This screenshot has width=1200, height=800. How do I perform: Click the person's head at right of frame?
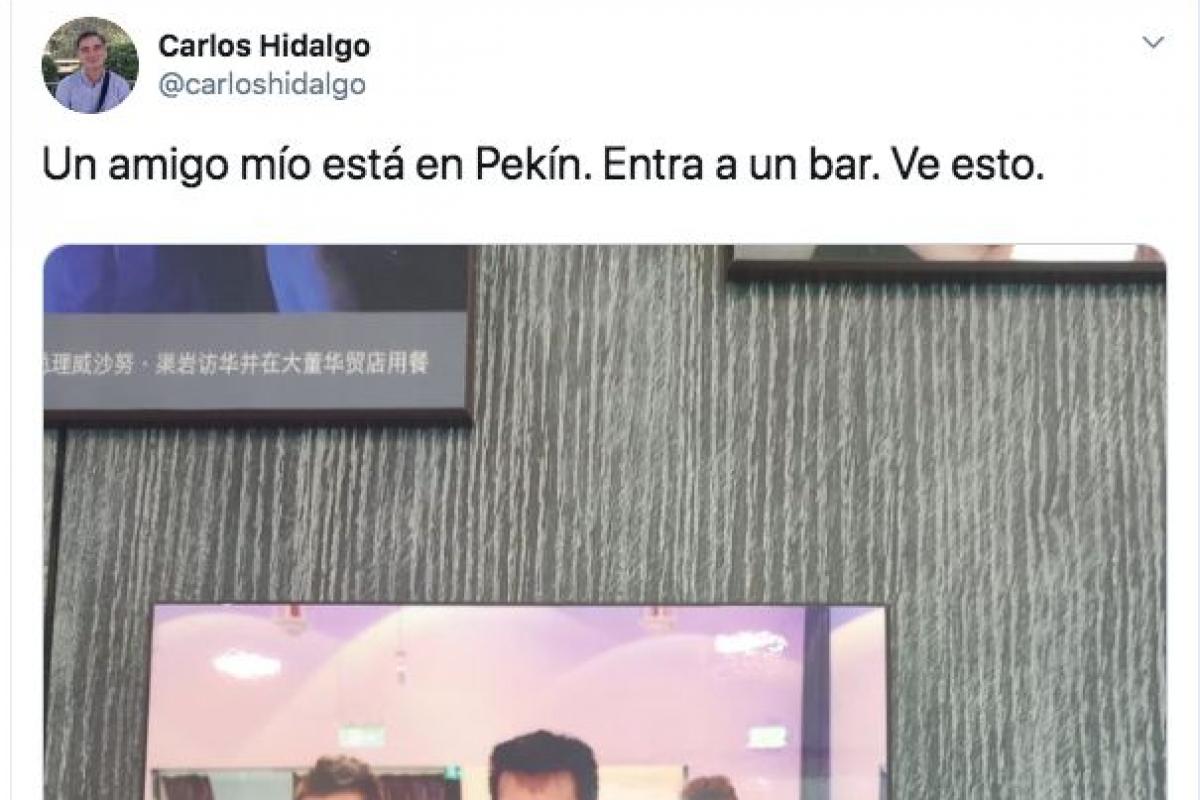(710, 788)
